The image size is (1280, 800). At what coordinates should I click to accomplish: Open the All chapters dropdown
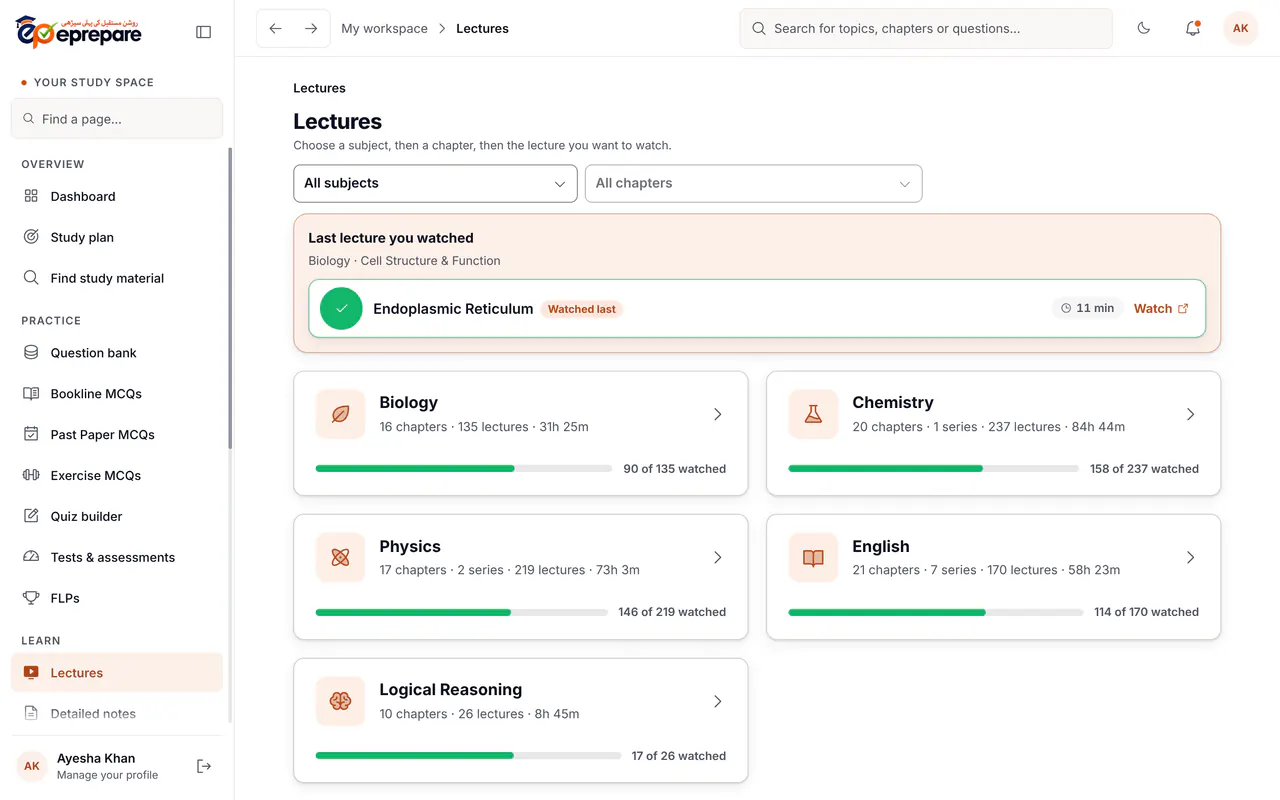[753, 184]
